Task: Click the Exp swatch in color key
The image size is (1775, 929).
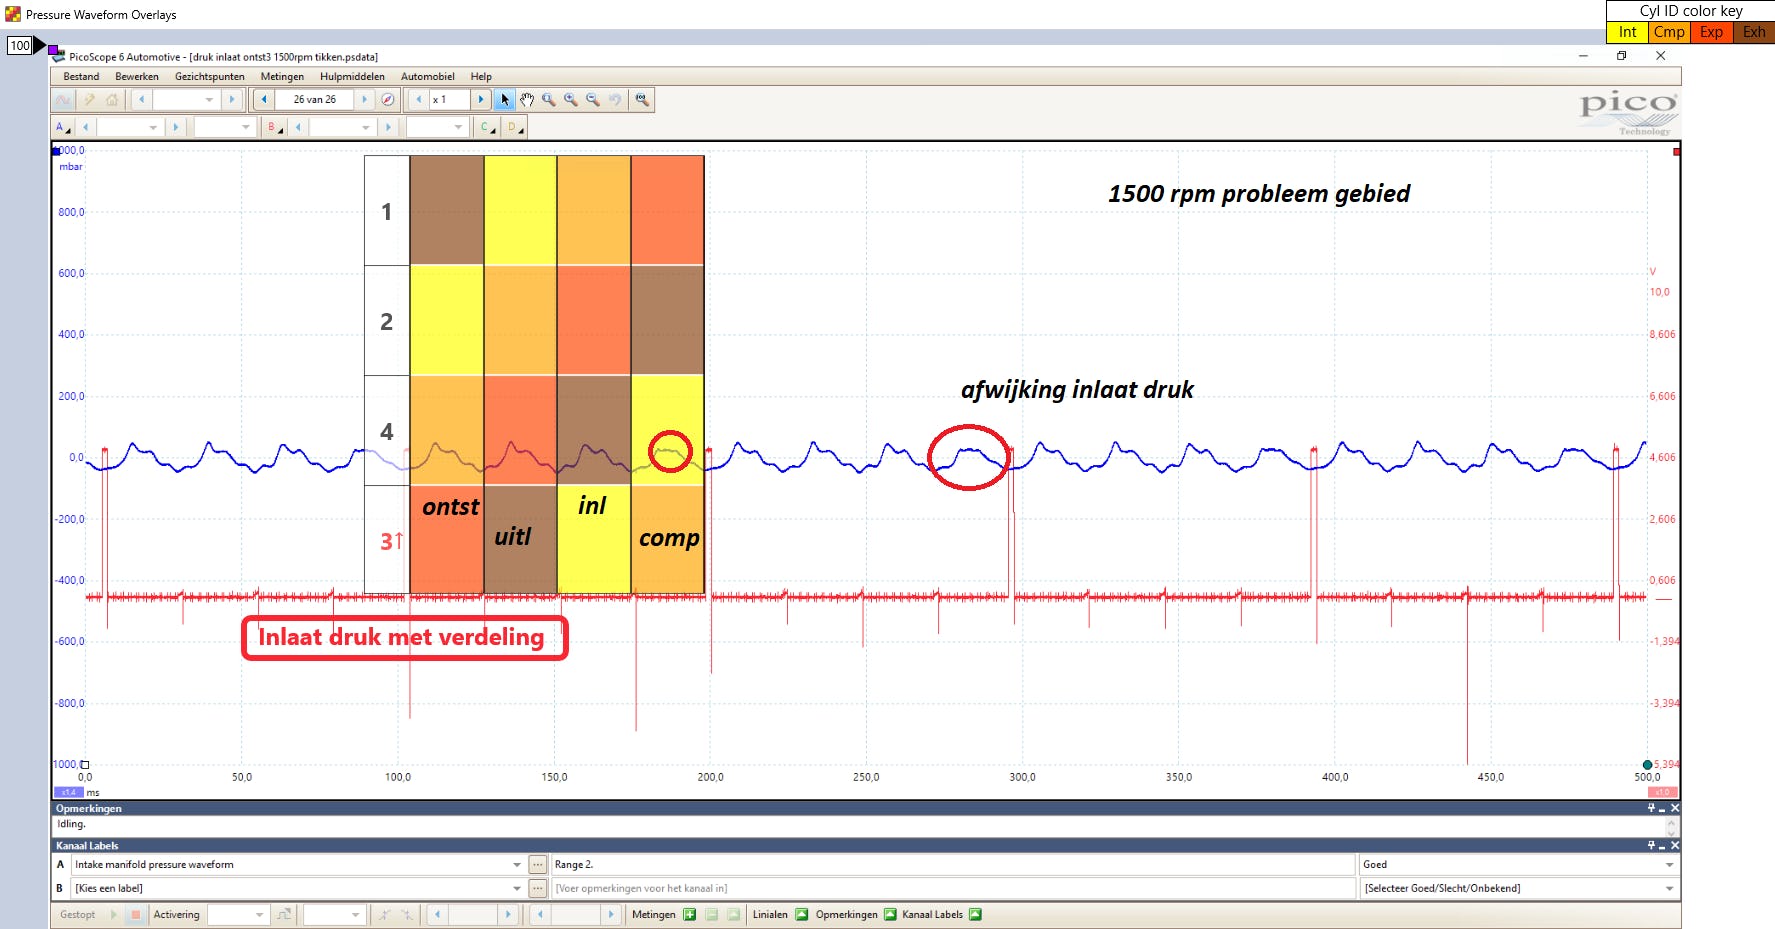Action: (1711, 32)
